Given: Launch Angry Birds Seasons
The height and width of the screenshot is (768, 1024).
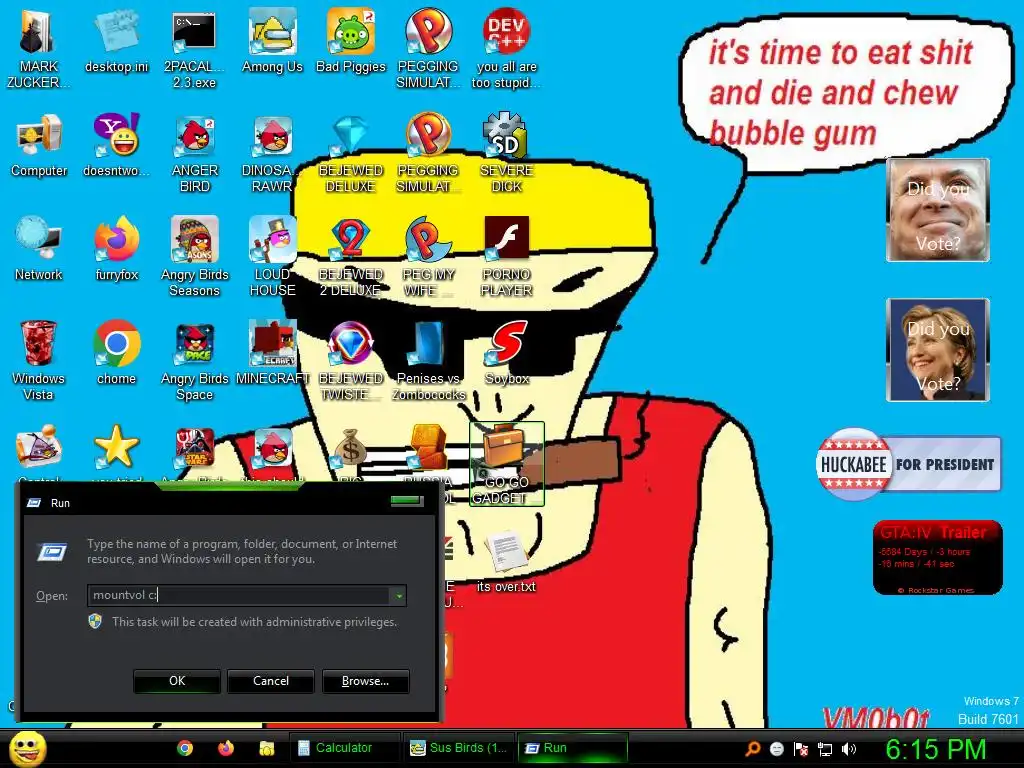Looking at the screenshot, I should (195, 257).
